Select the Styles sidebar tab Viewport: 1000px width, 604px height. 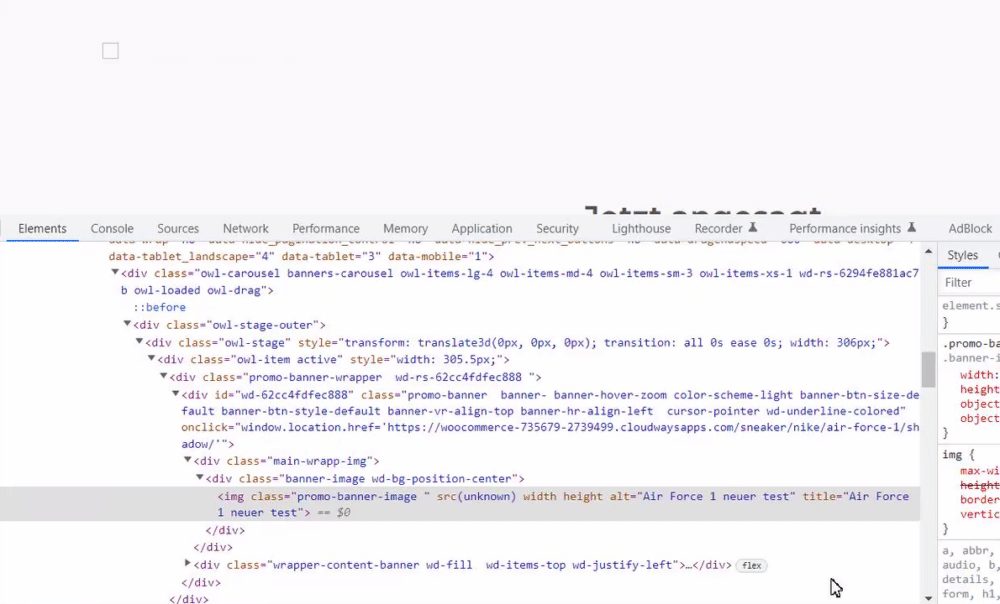coord(962,255)
